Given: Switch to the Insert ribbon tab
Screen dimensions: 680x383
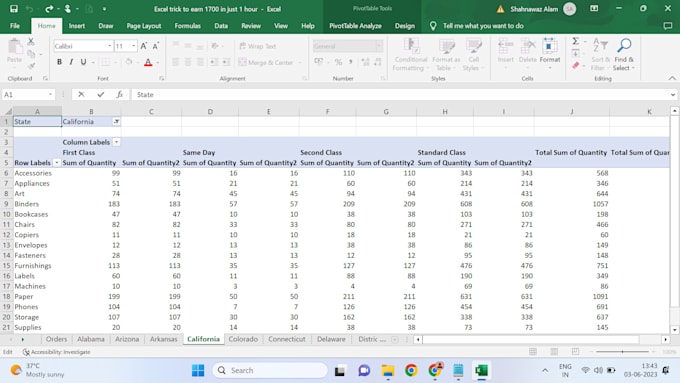Looking at the screenshot, I should coord(77,26).
